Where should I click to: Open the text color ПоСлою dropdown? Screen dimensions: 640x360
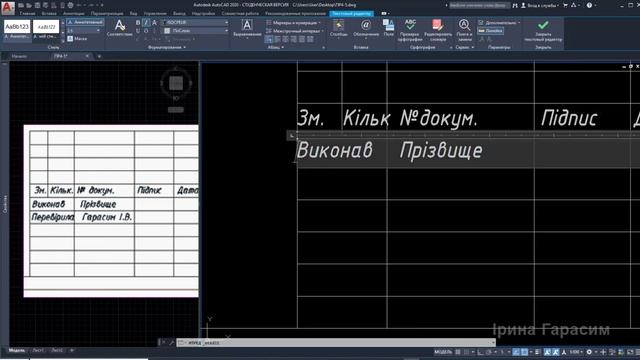click(196, 31)
